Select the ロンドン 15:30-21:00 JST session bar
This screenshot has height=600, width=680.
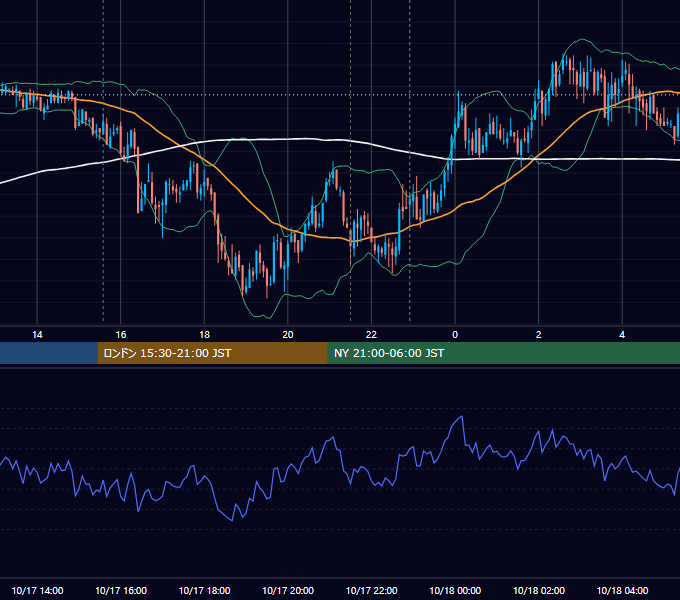click(x=212, y=353)
